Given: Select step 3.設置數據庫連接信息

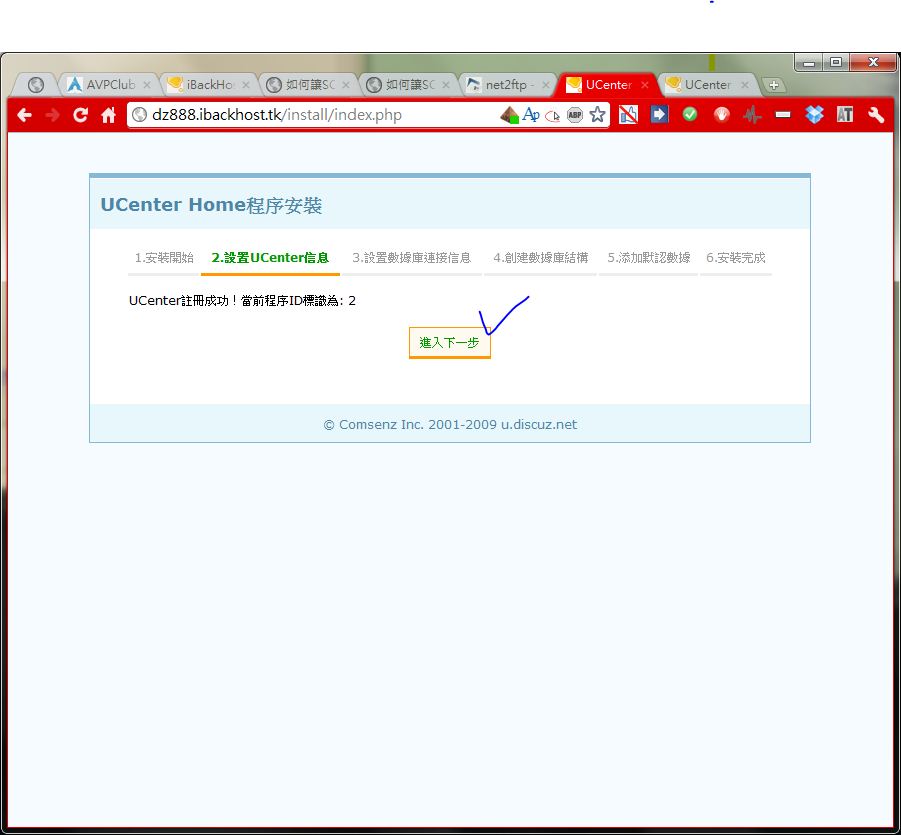Looking at the screenshot, I should pyautogui.click(x=411, y=258).
